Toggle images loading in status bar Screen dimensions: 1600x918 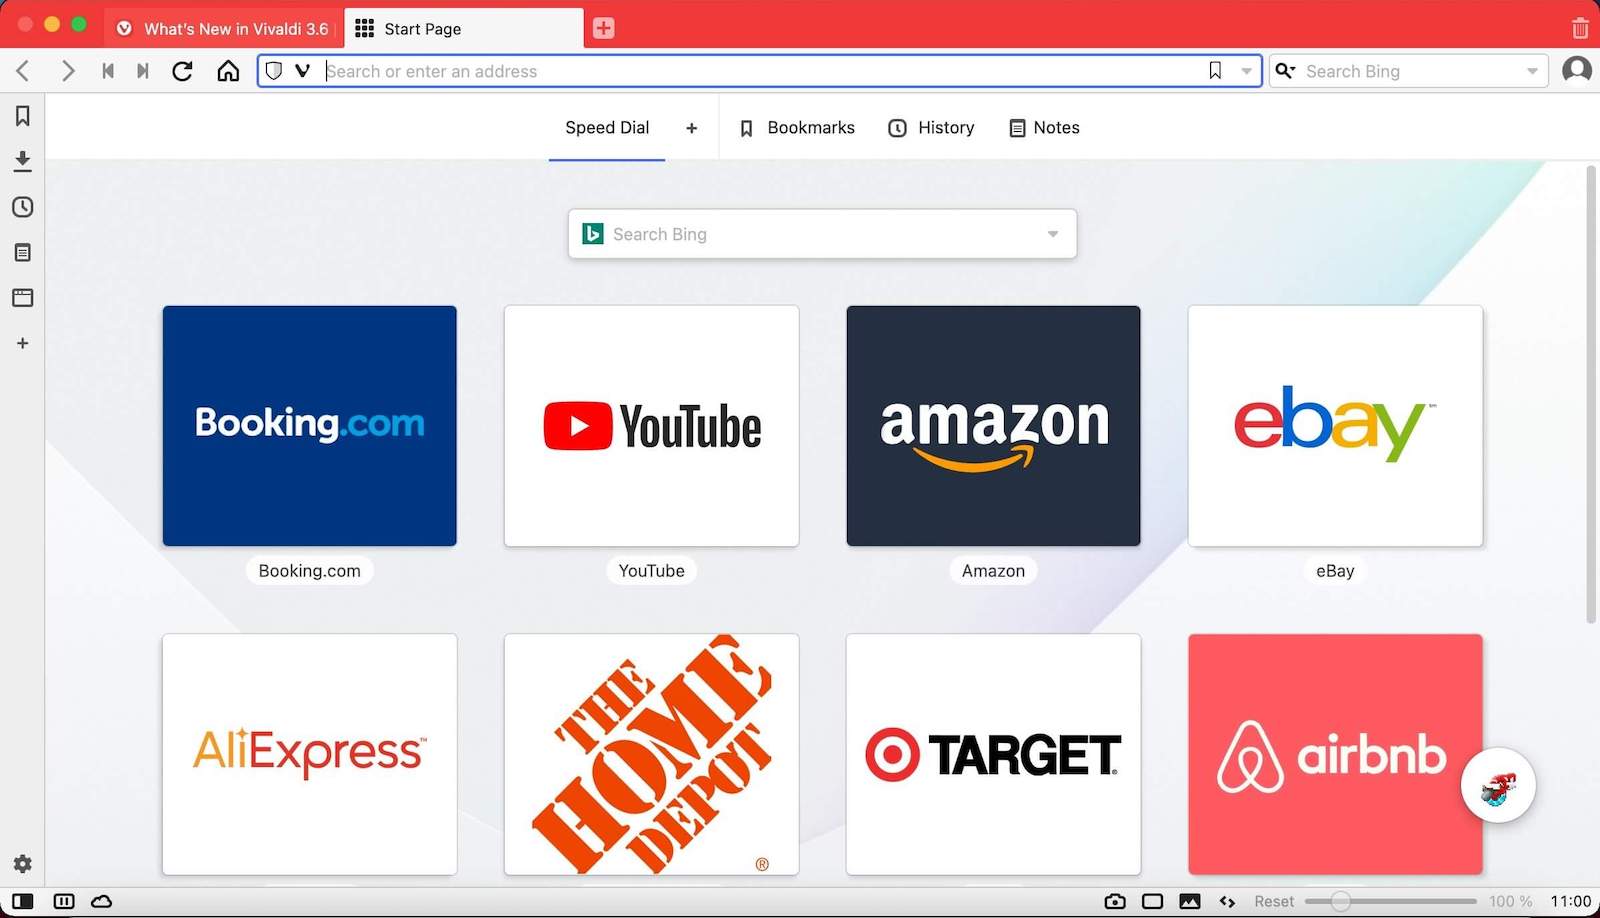pos(1190,901)
